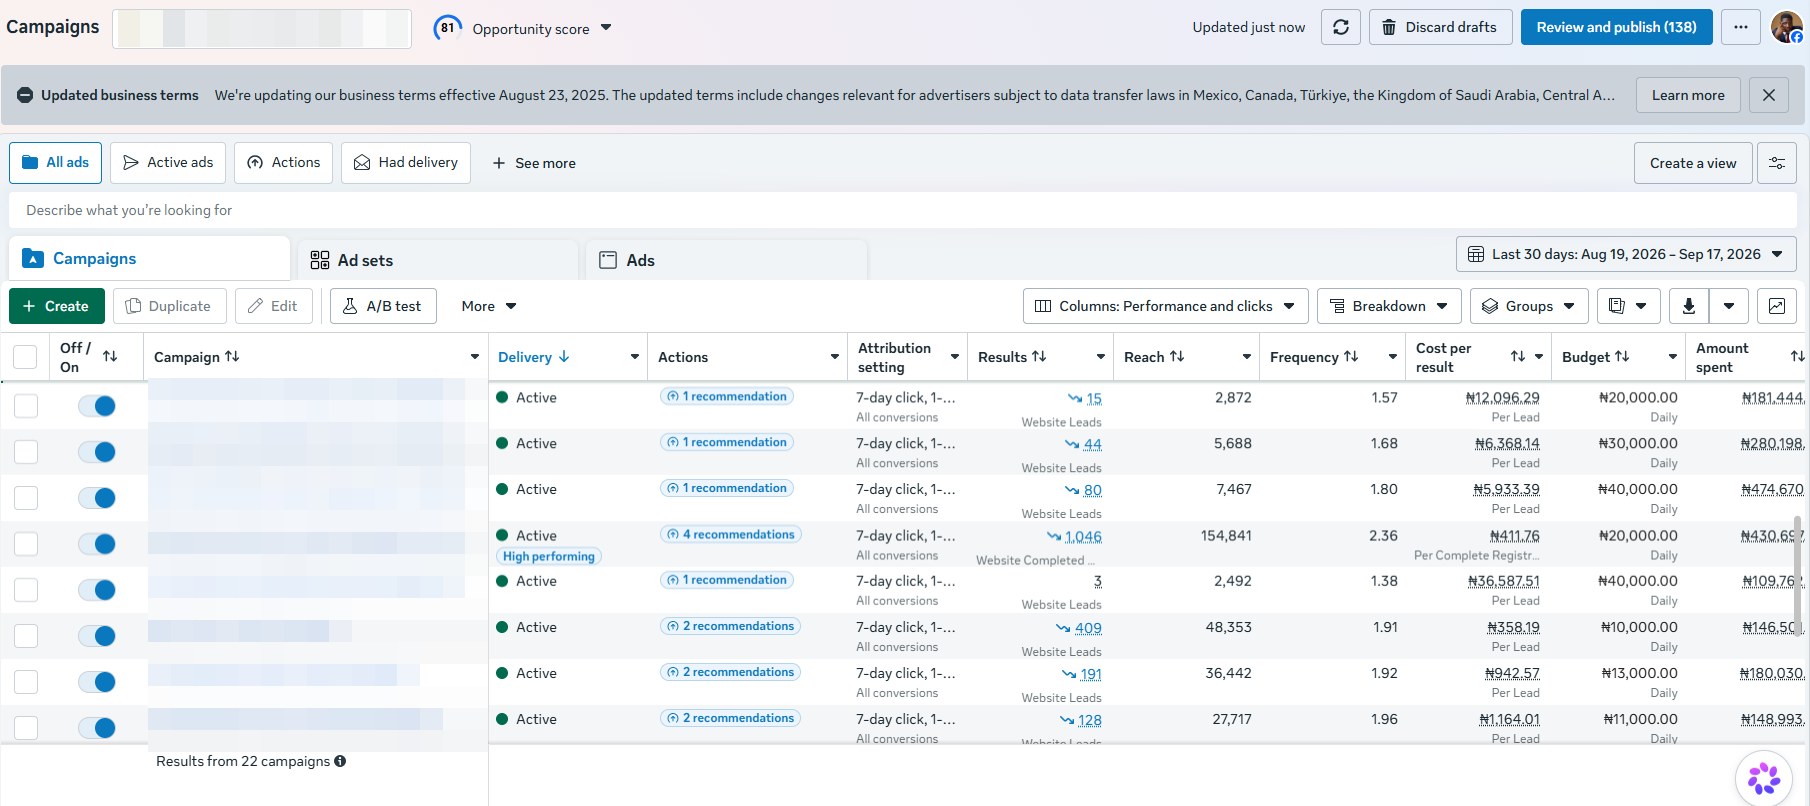The height and width of the screenshot is (806, 1810).
Task: Click the user profile avatar
Action: tap(1787, 27)
